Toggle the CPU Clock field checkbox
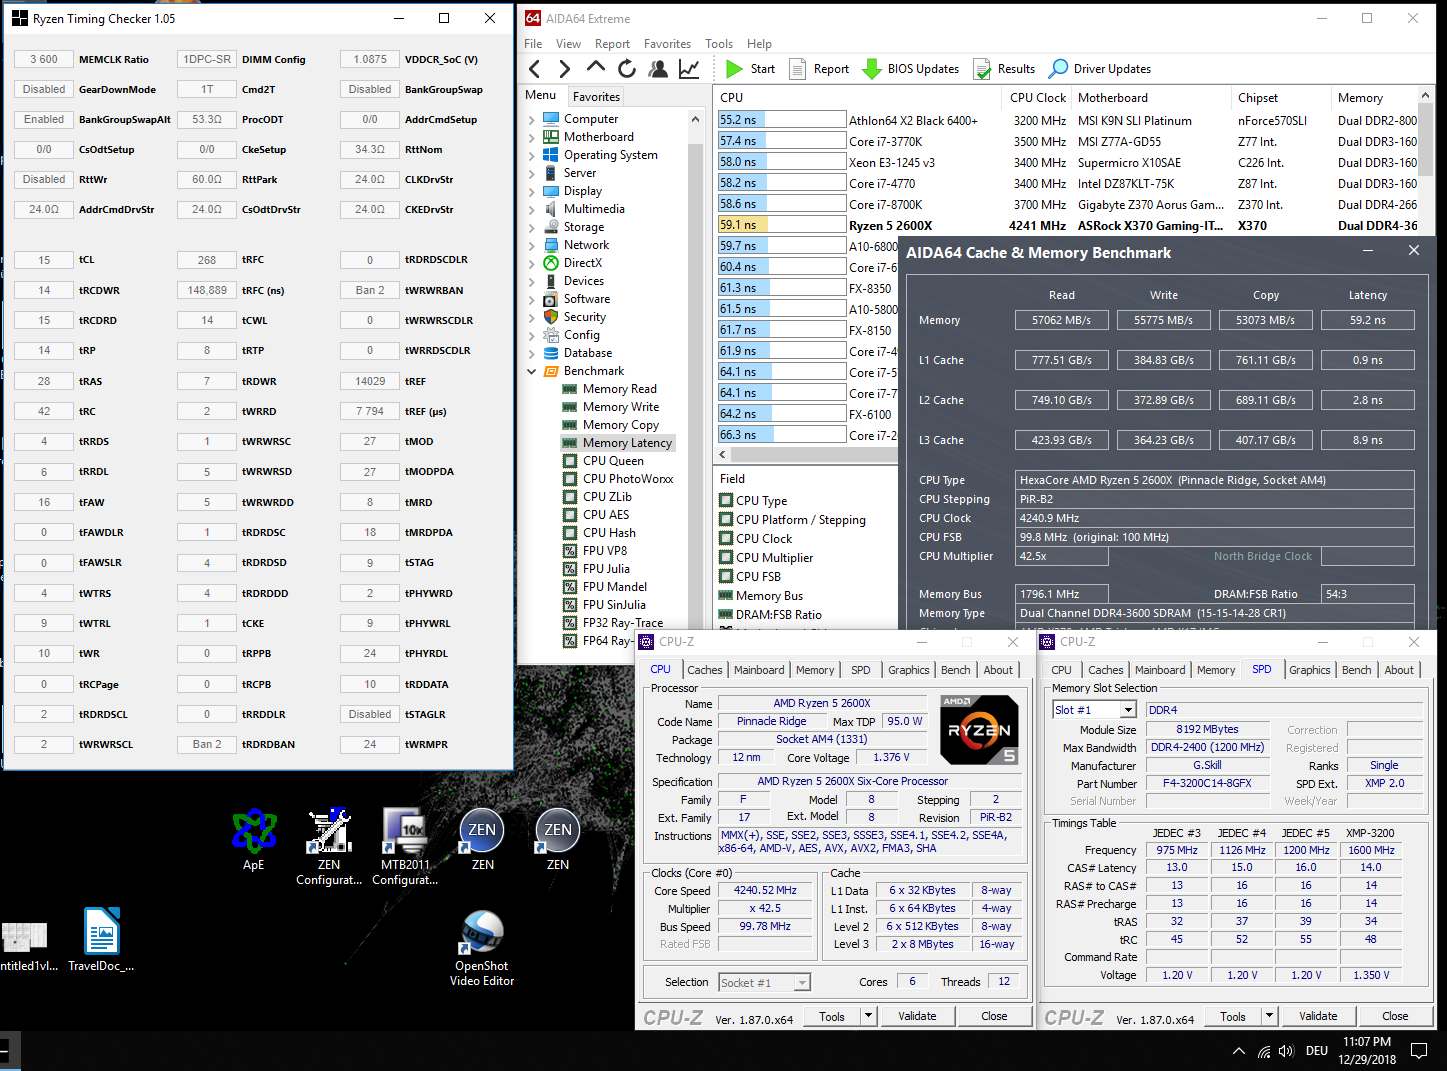The height and width of the screenshot is (1071, 1447). pyautogui.click(x=727, y=539)
